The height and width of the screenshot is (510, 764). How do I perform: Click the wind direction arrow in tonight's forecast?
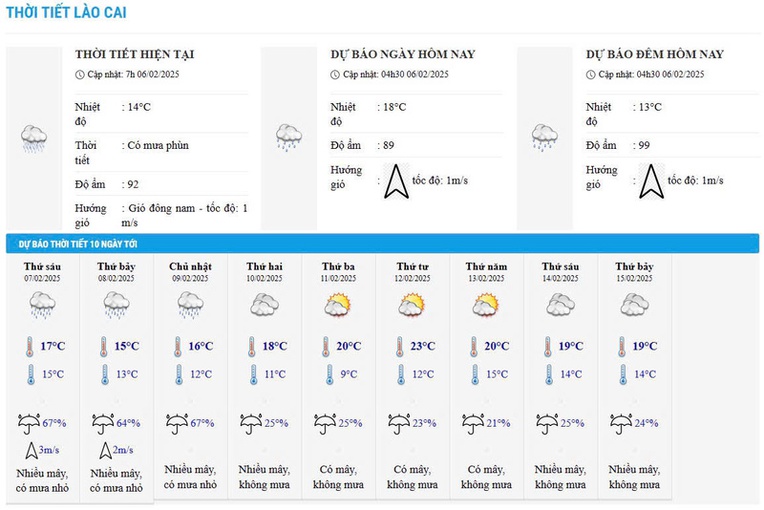[x=651, y=181]
